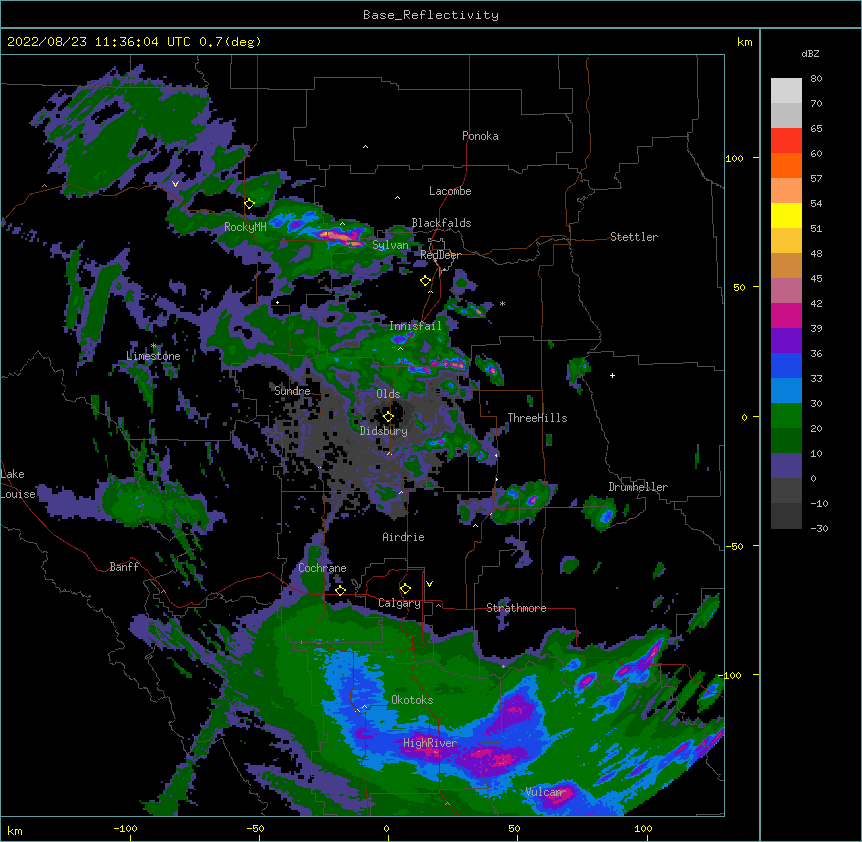The image size is (862, 842).
Task: Select the RedDeer label
Action: point(440,255)
